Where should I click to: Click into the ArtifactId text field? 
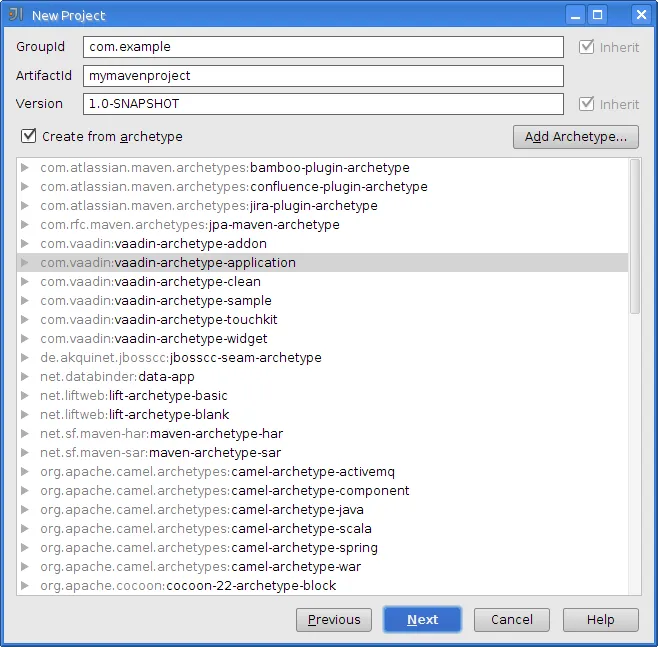tap(323, 76)
